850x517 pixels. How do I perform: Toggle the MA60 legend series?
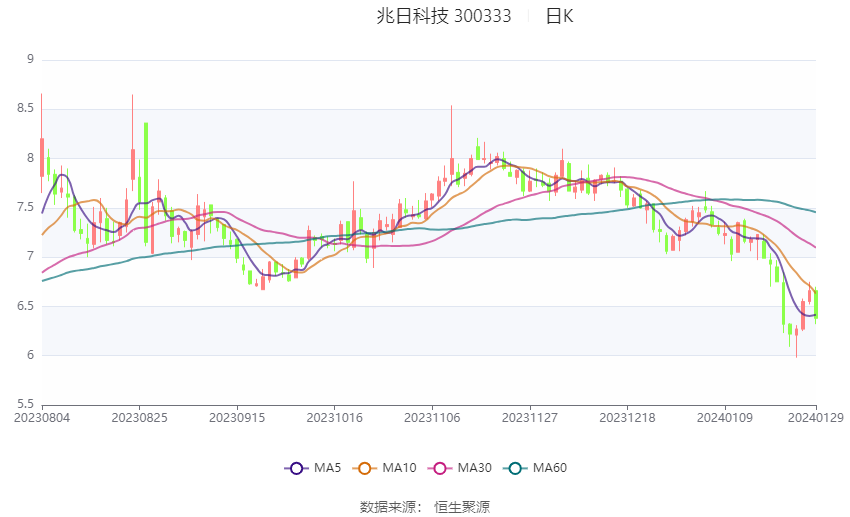535,468
